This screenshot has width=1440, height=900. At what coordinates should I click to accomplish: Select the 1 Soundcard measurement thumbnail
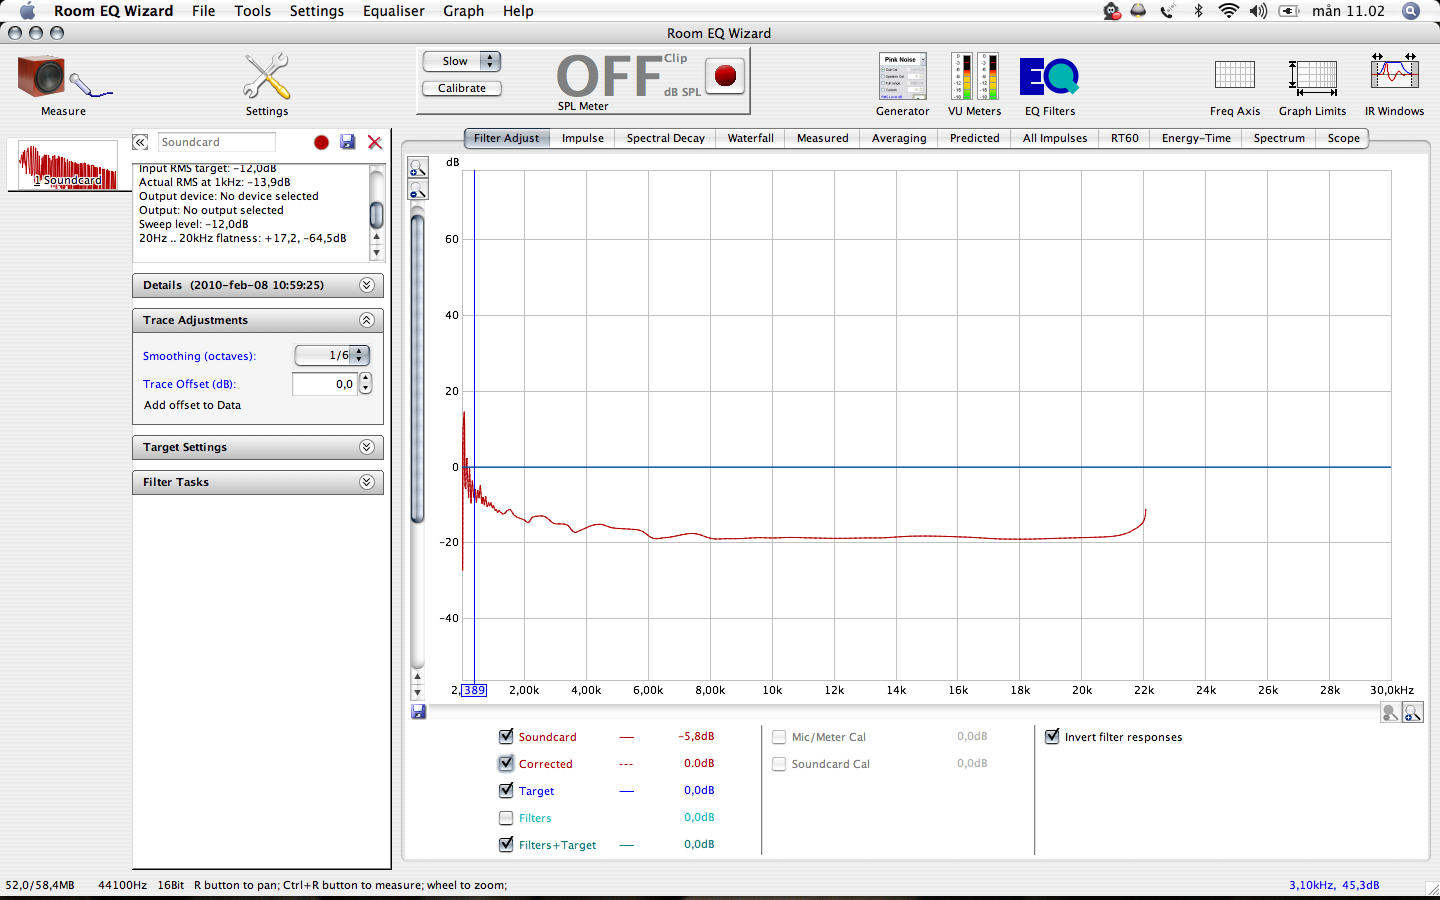68,165
